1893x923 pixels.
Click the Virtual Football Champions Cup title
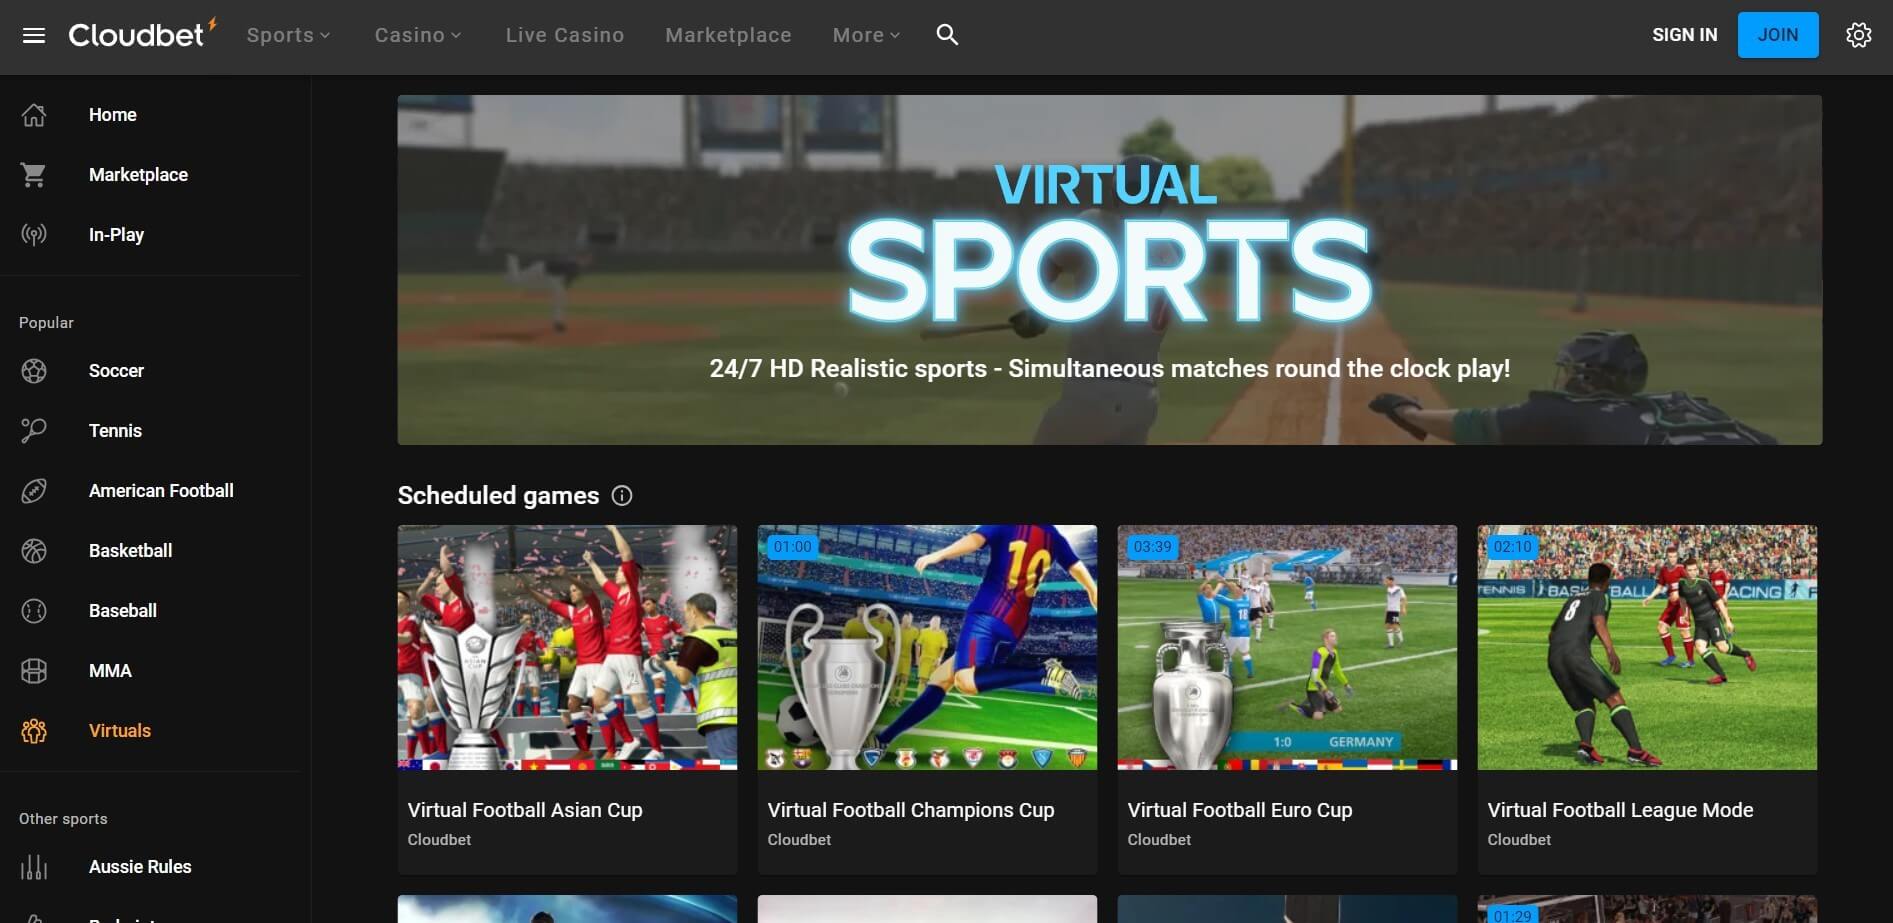911,810
